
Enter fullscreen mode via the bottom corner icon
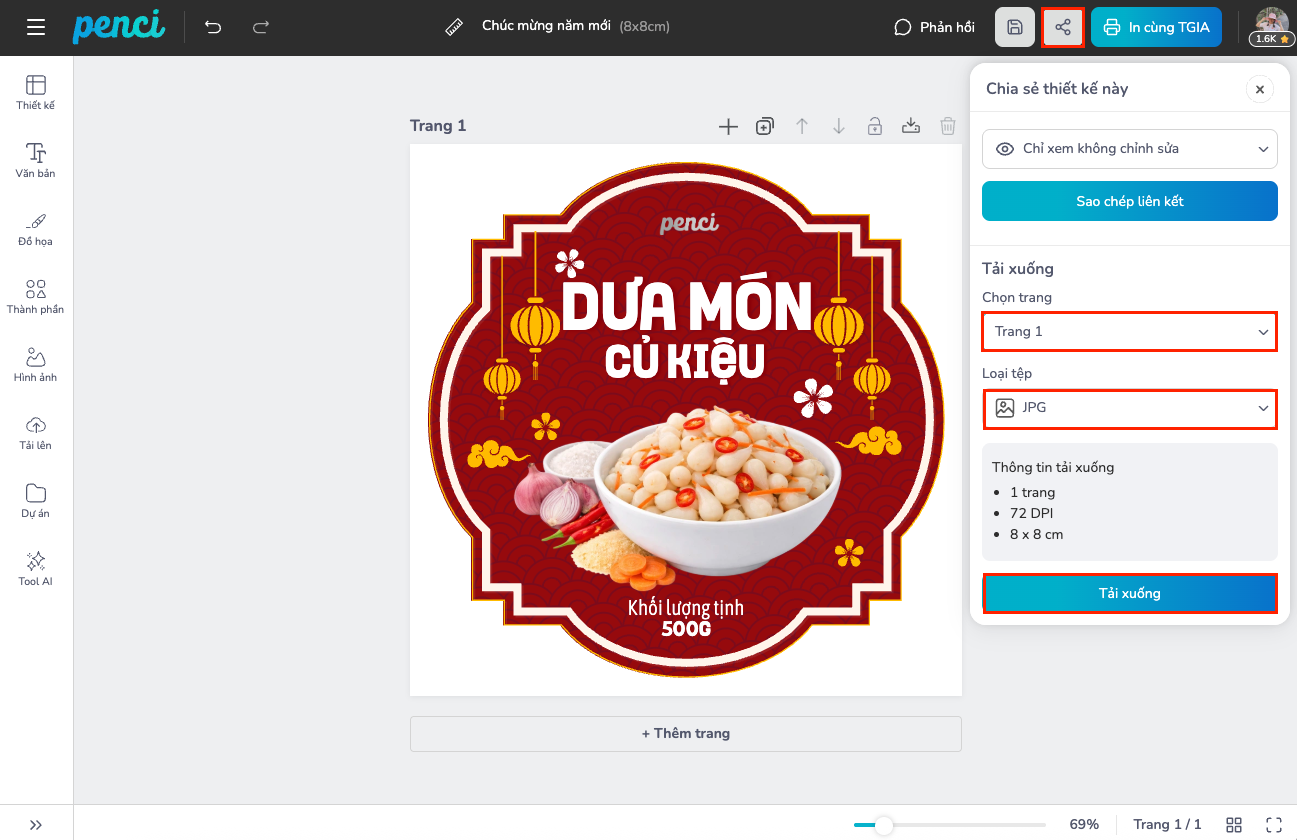point(1273,824)
